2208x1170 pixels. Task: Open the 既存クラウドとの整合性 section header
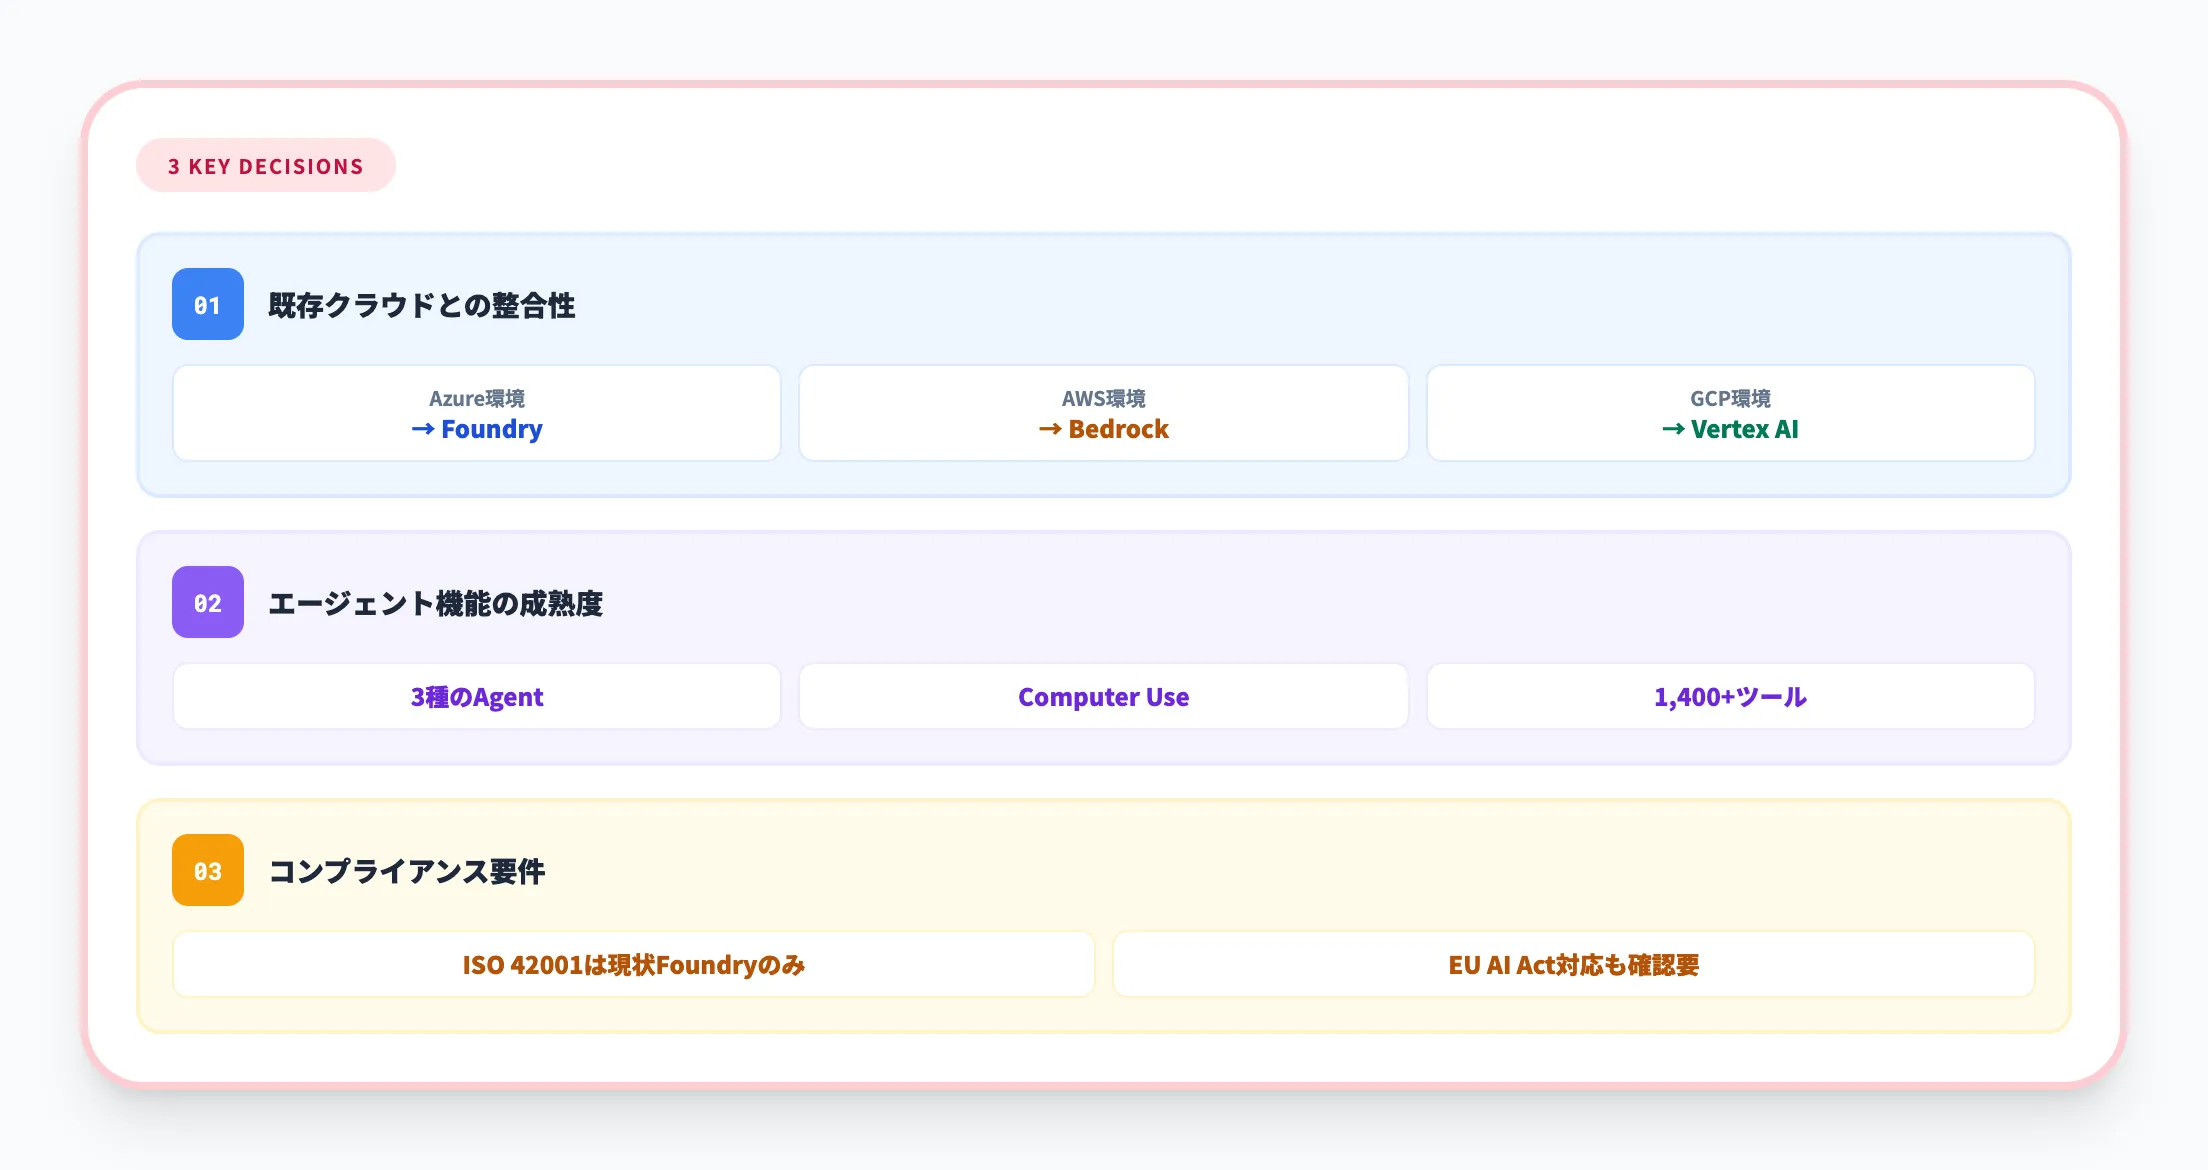click(x=422, y=306)
